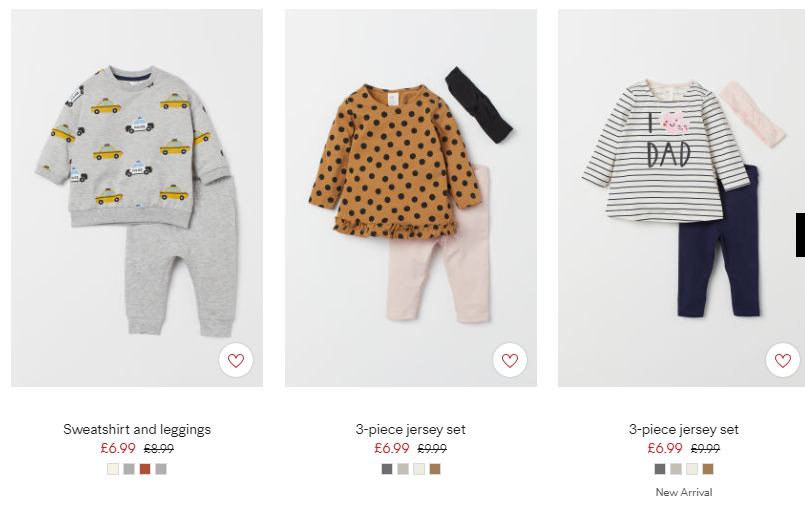Select cream swatch under Sweatshirt and leggings
The width and height of the screenshot is (805, 512).
pos(113,469)
